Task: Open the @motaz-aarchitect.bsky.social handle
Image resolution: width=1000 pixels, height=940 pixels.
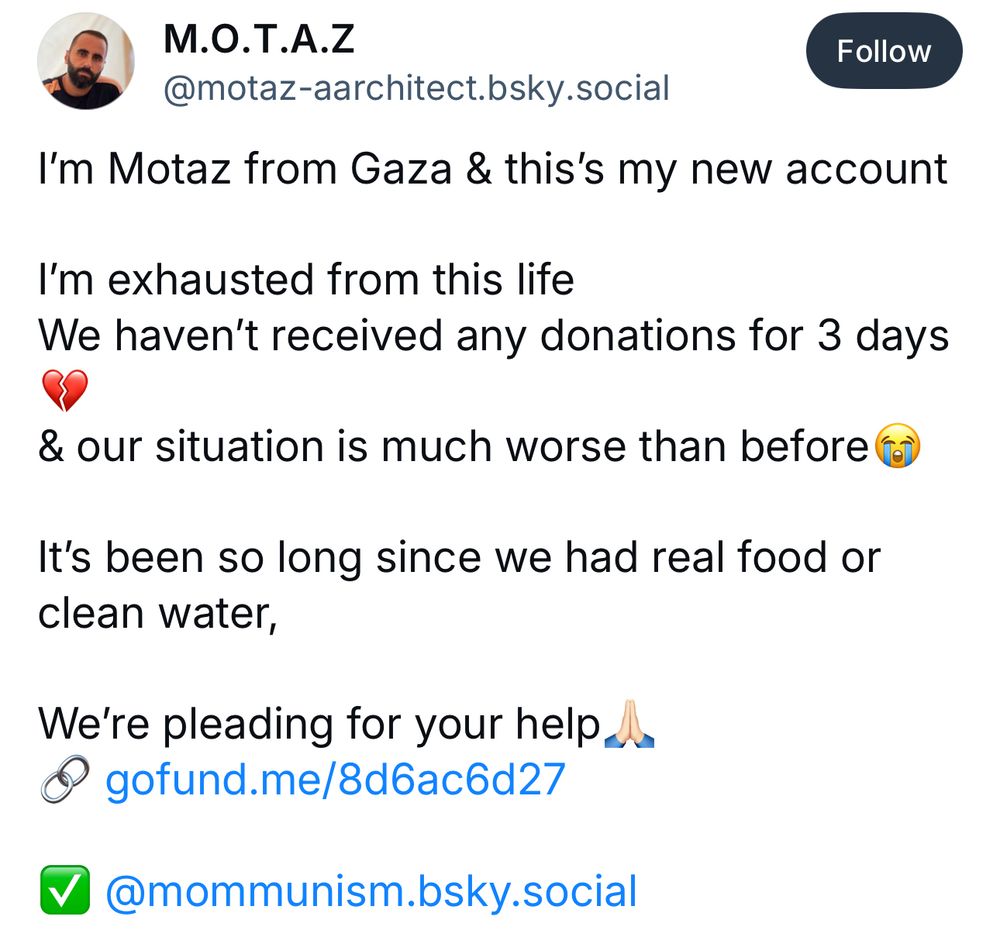Action: tap(415, 88)
